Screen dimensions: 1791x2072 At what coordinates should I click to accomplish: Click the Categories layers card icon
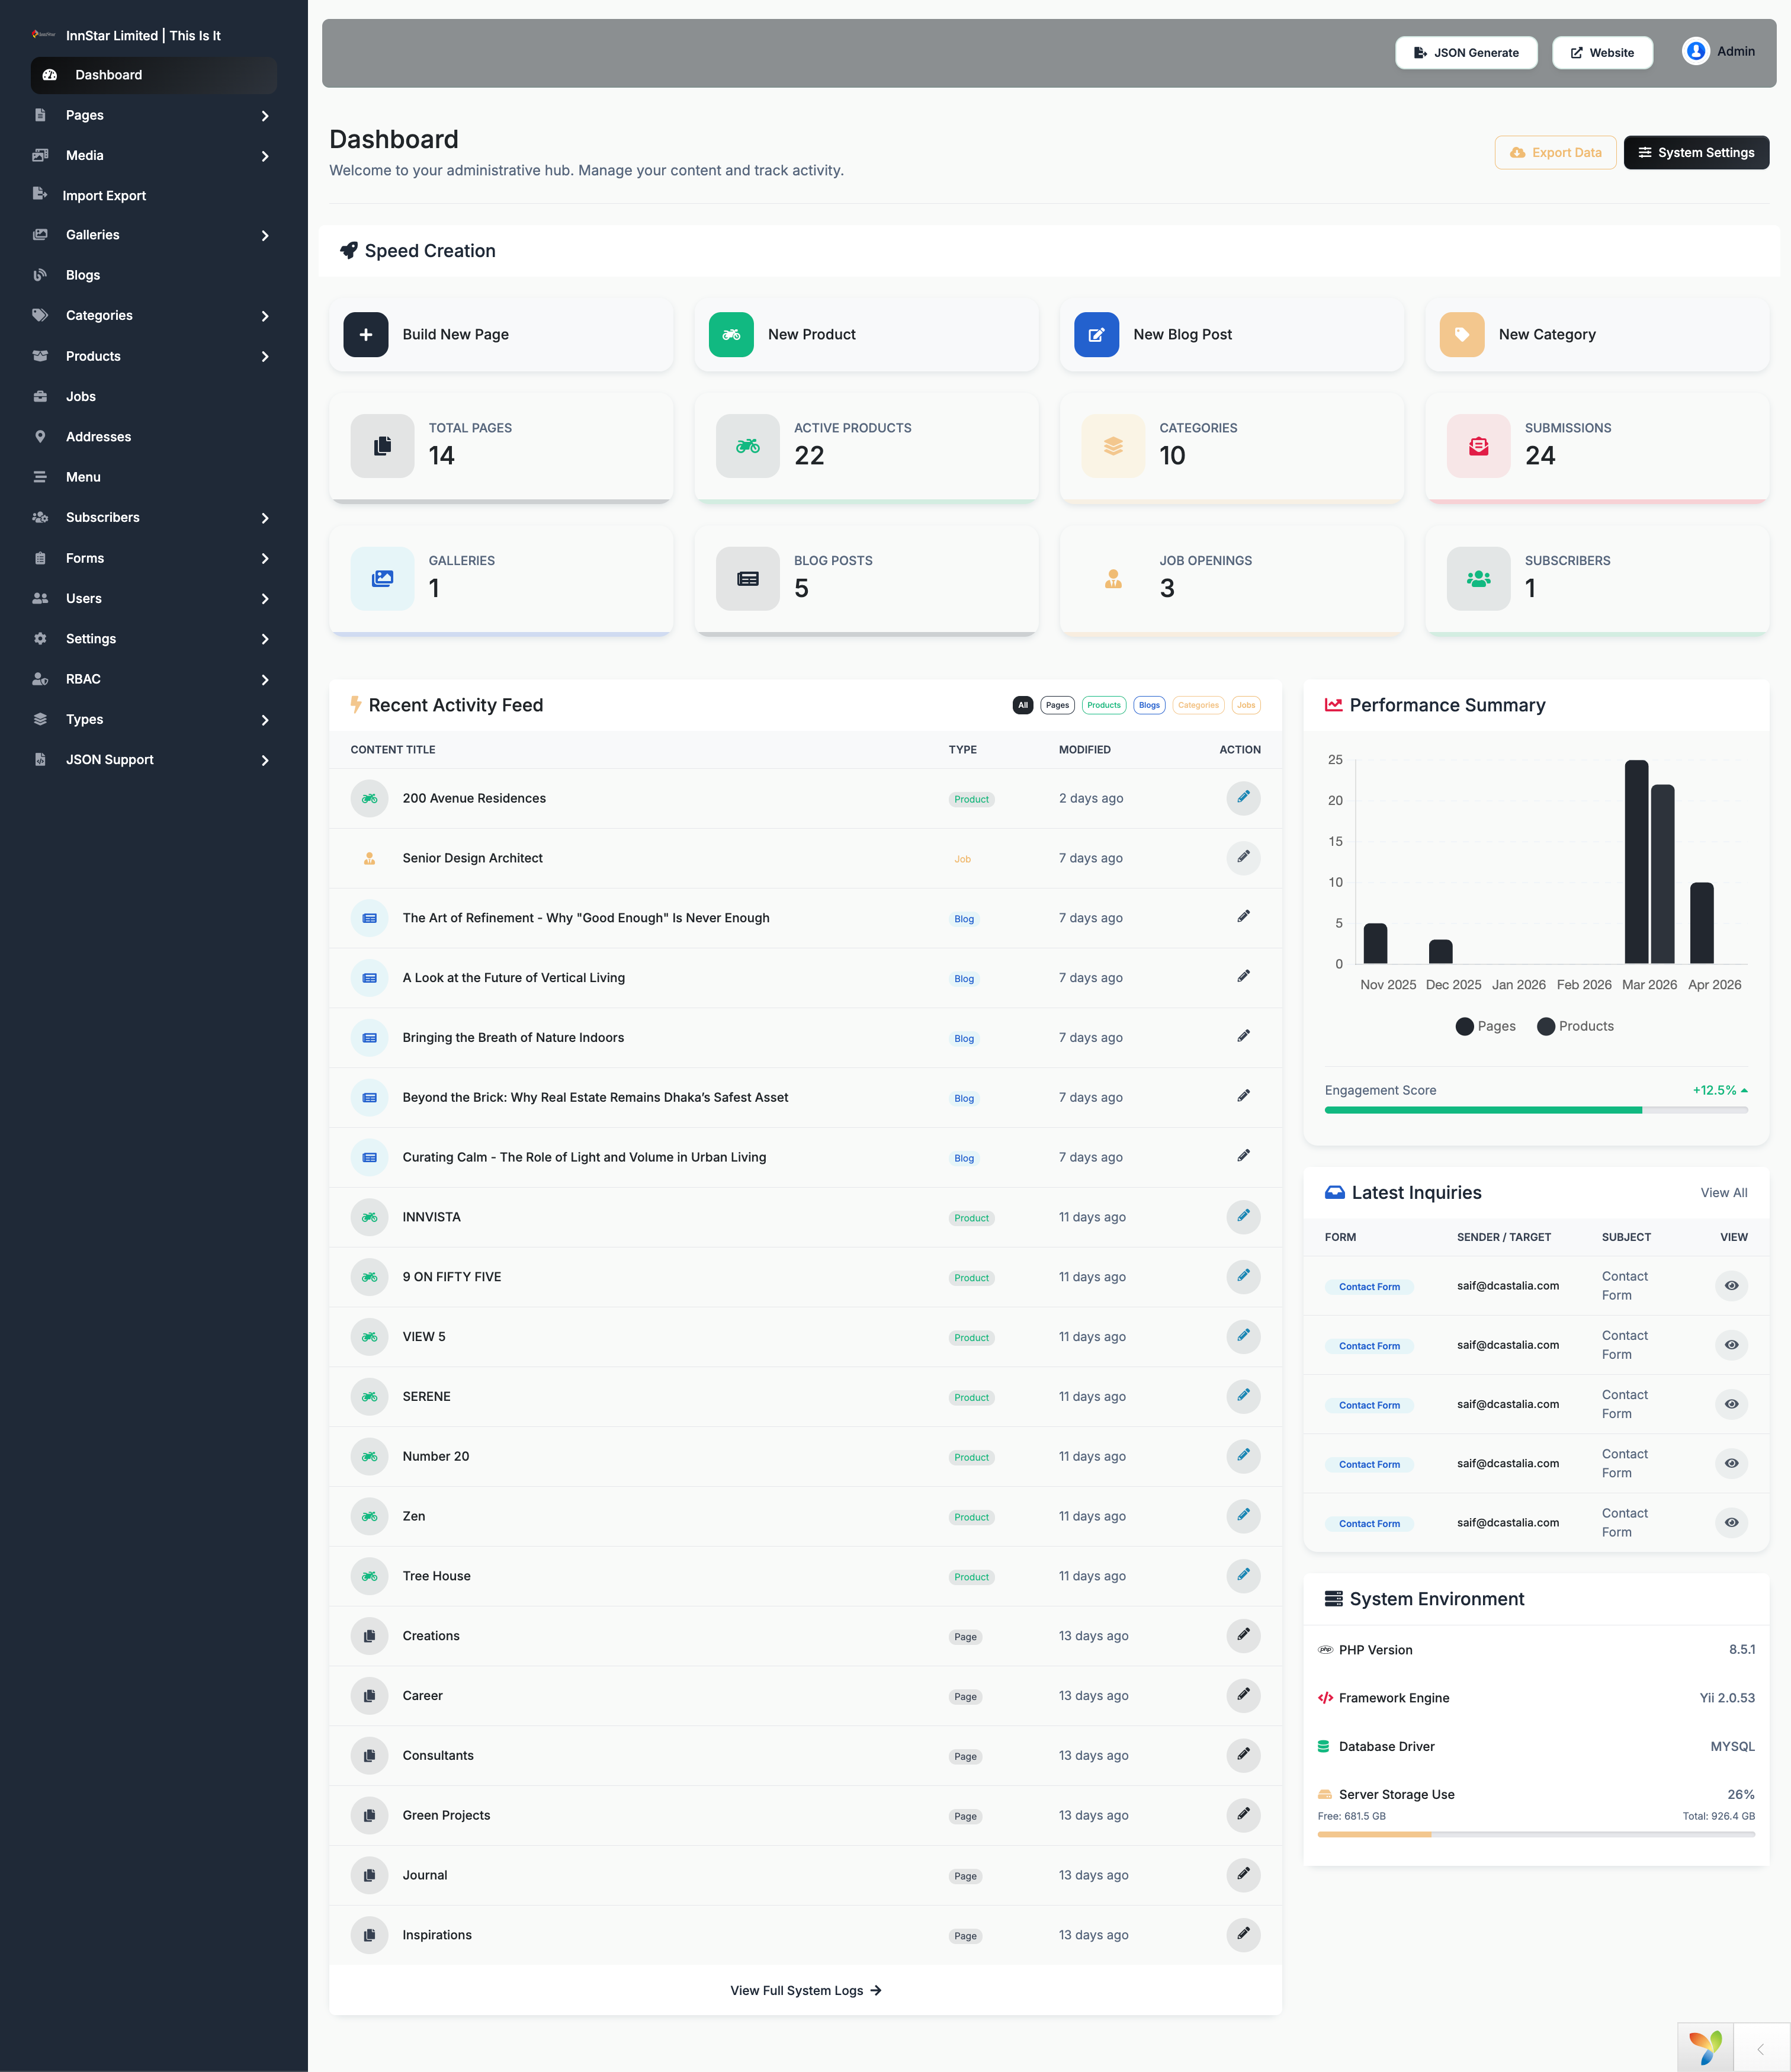point(1113,446)
